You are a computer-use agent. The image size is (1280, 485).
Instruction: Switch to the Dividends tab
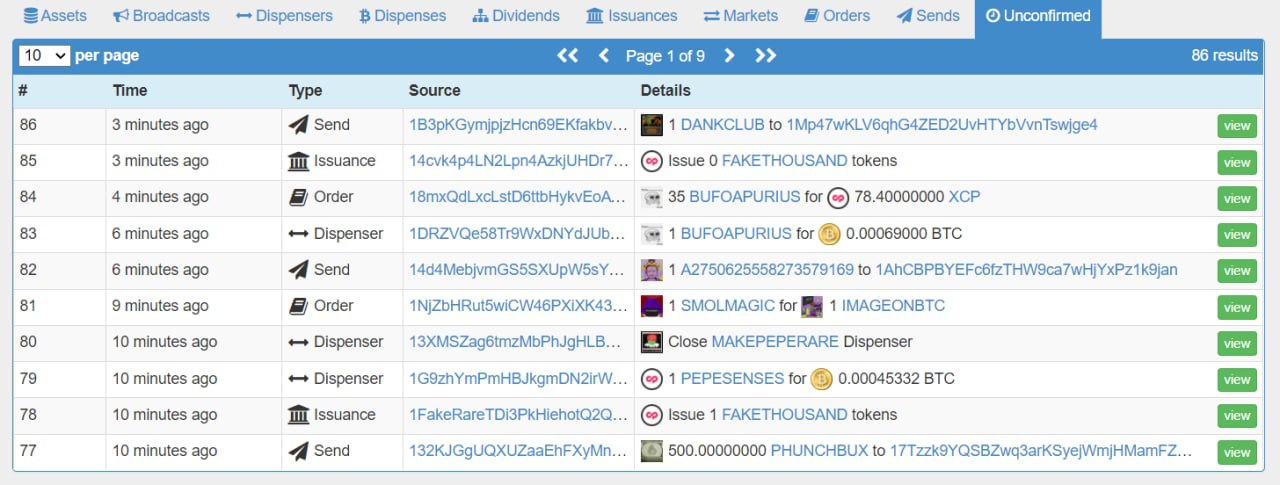pyautogui.click(x=516, y=16)
